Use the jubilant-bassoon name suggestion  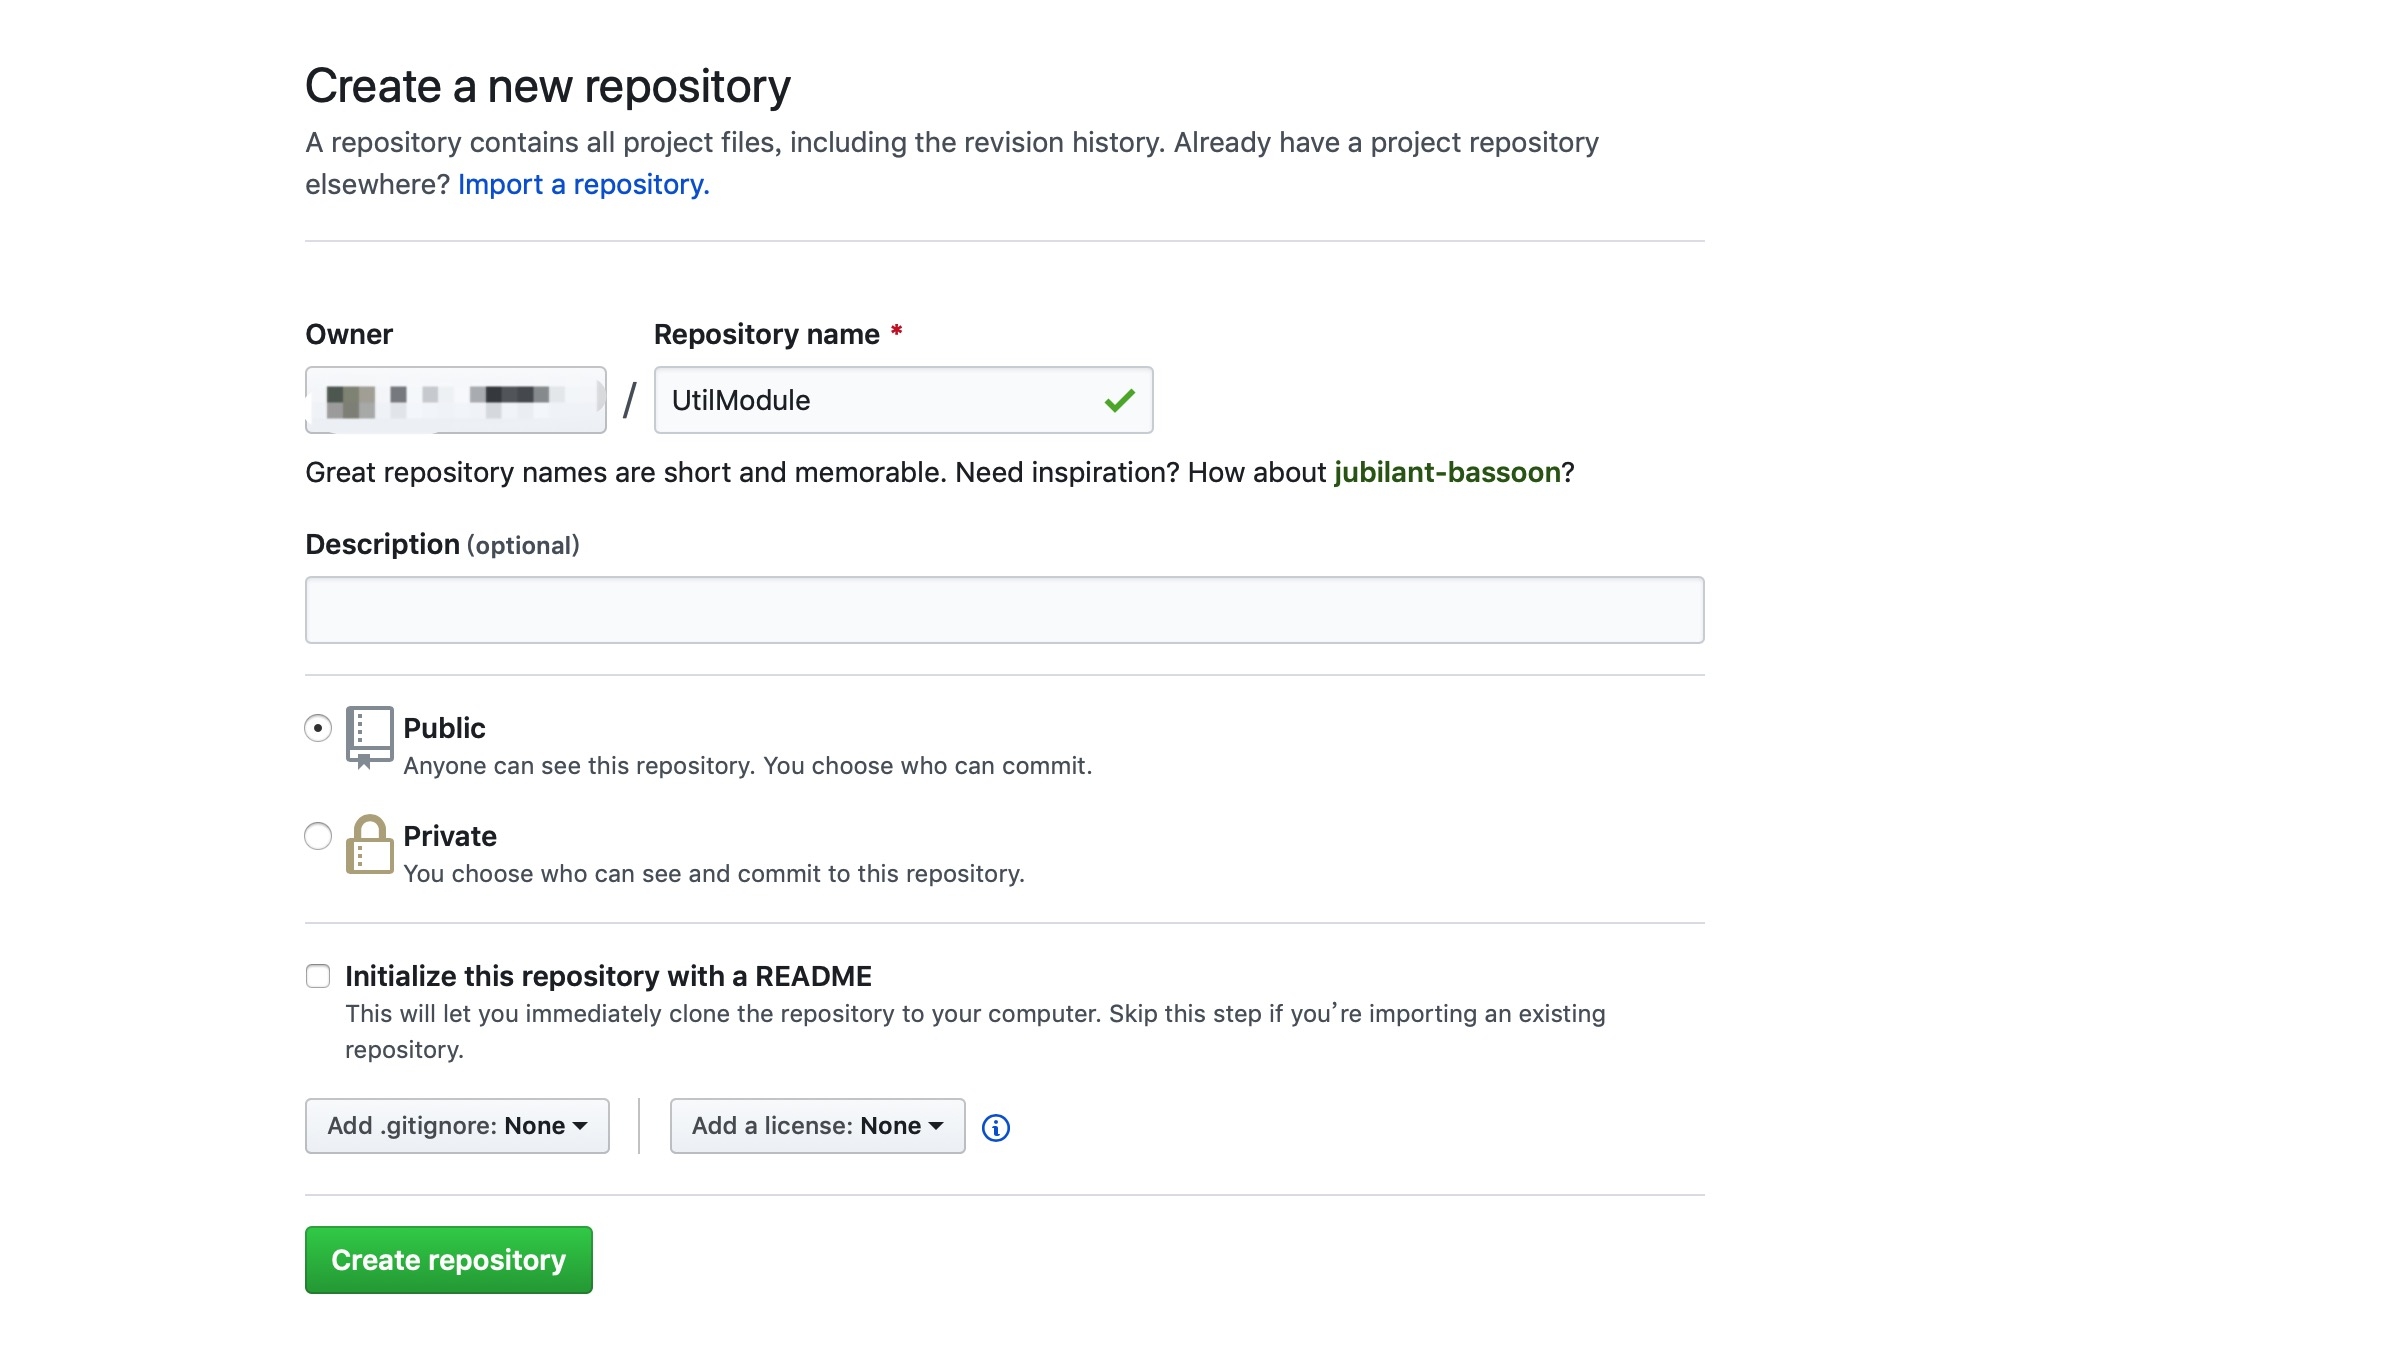(1447, 472)
